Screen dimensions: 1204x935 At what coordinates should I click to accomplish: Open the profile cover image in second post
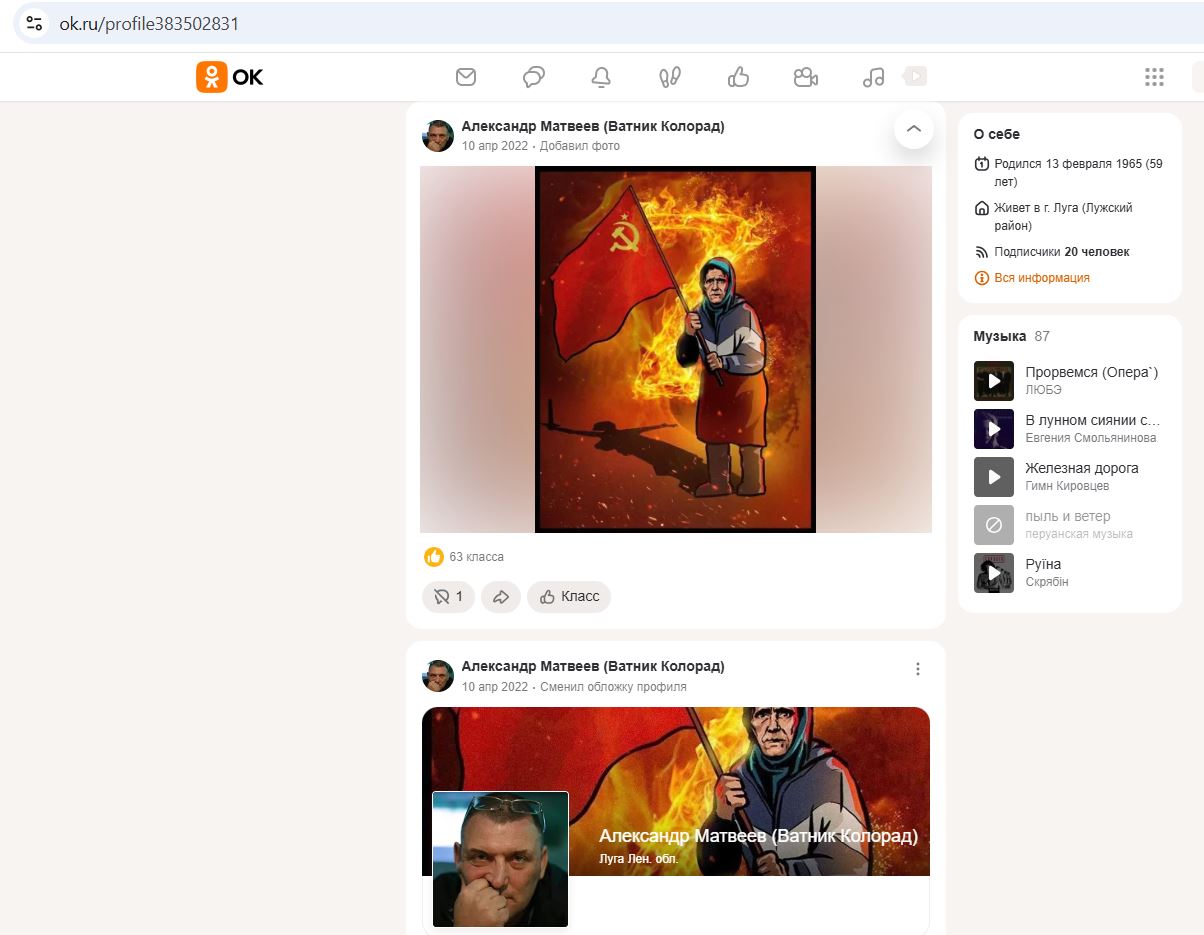pos(676,791)
